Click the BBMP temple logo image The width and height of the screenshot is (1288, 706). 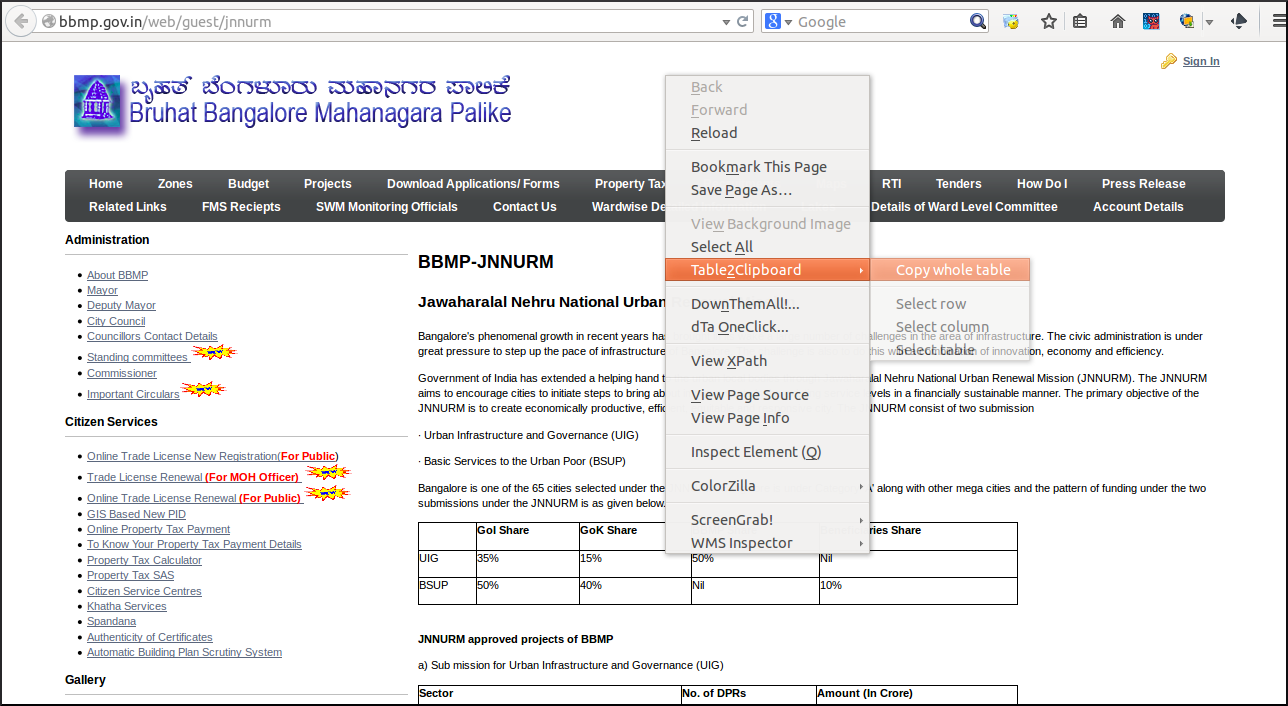click(97, 101)
